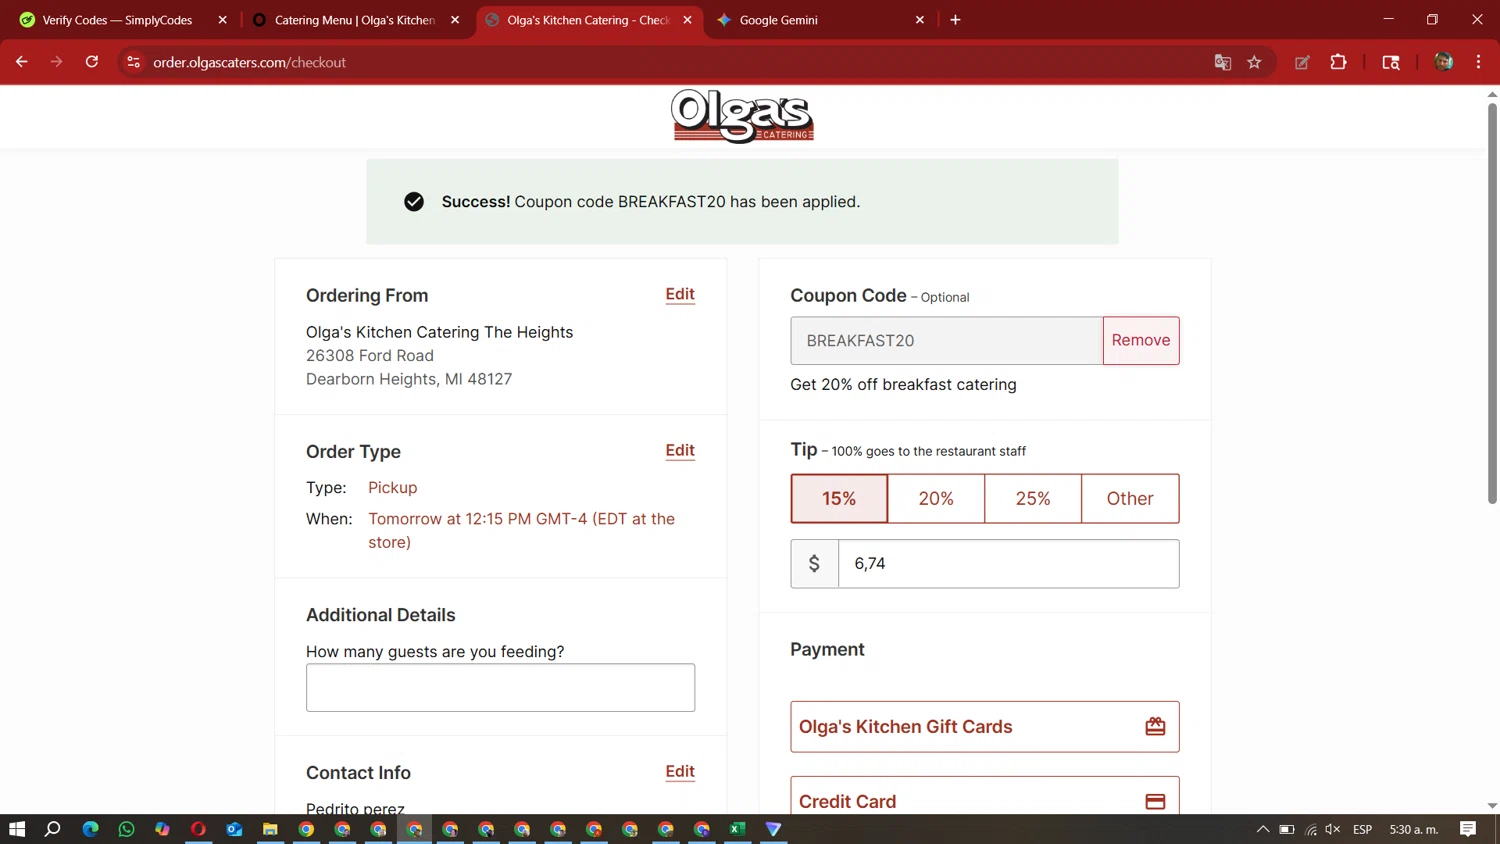Screen dimensions: 1500x844
Task: Click the ESP language indicator
Action: 1362,829
